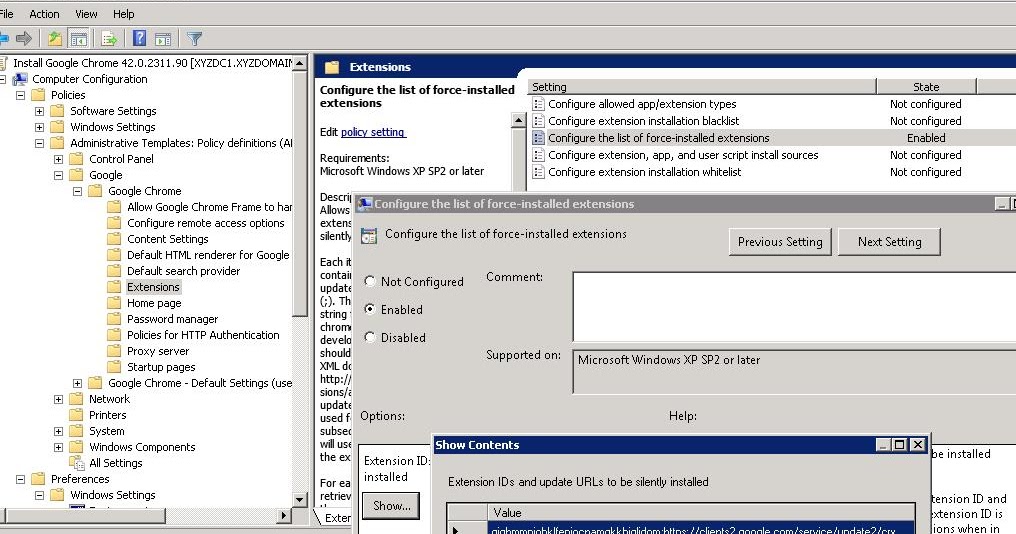Click the Control Panel folder icon
Screen dimensions: 1016x534
(x=77, y=159)
